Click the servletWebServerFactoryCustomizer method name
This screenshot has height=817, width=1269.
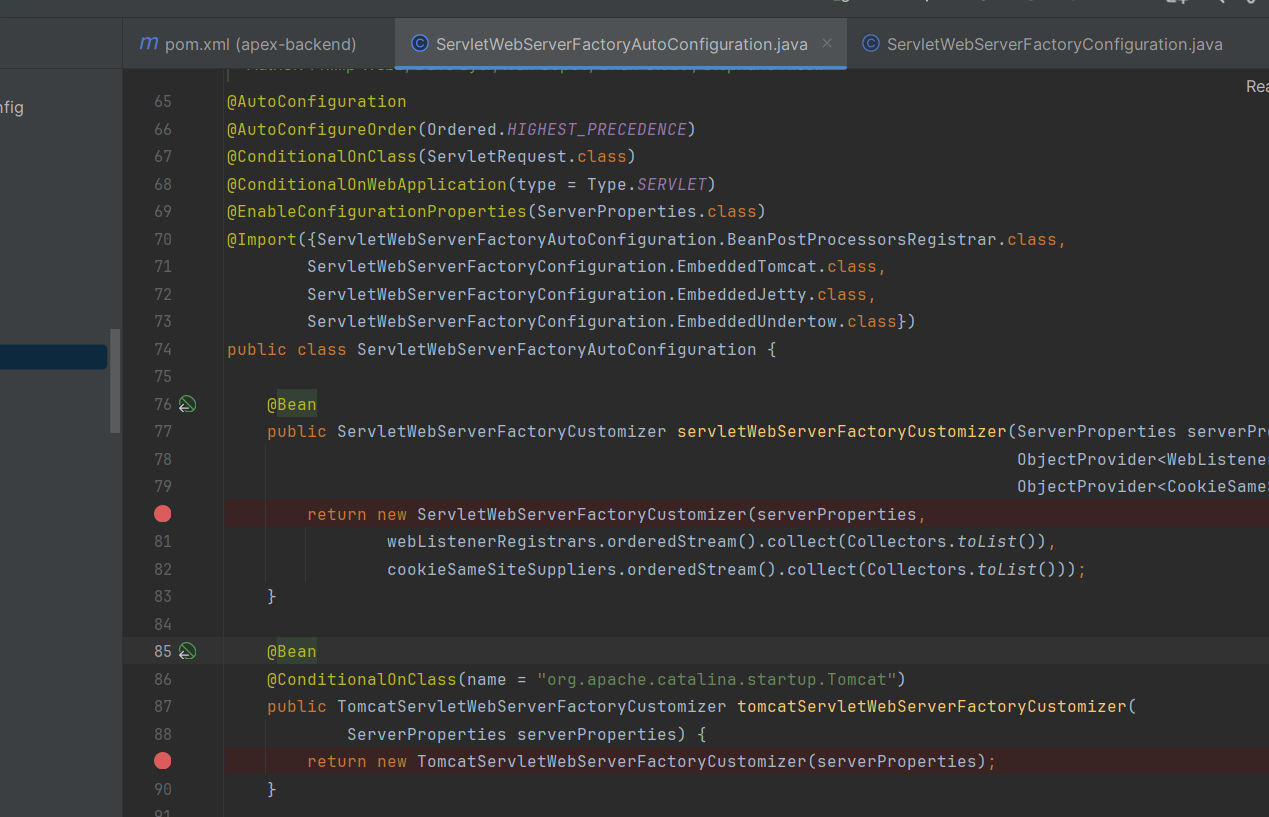841,432
